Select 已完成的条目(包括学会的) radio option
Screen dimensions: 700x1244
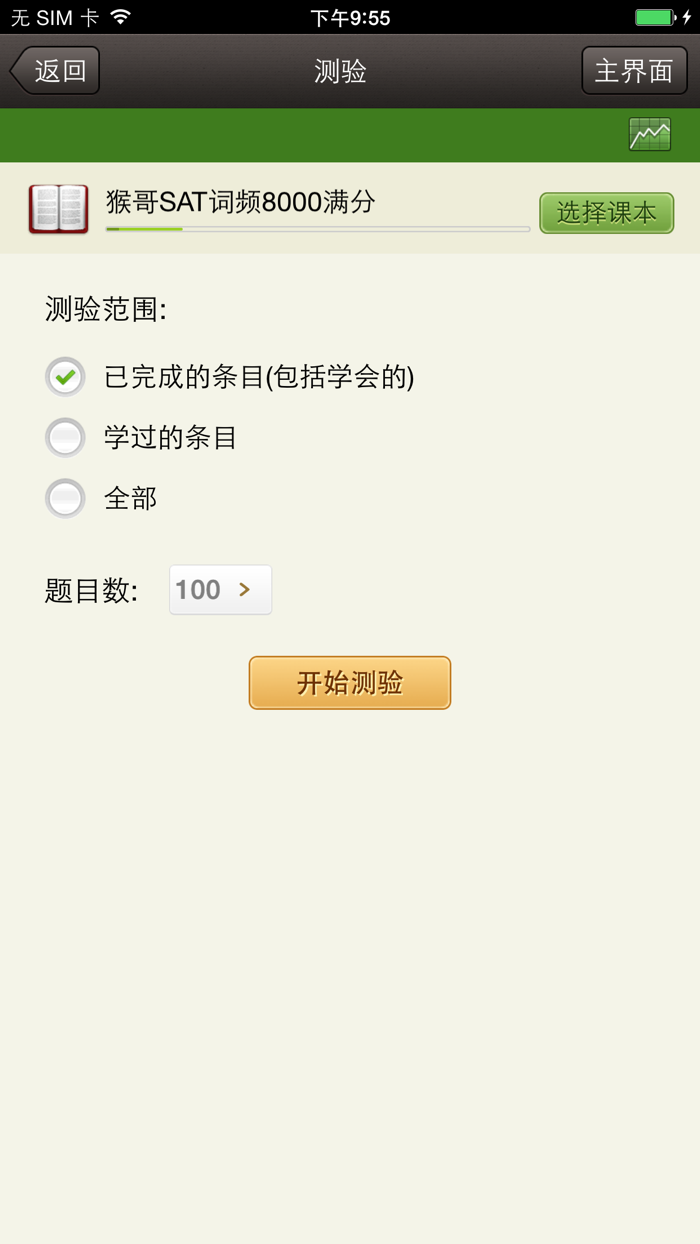pyautogui.click(x=64, y=377)
